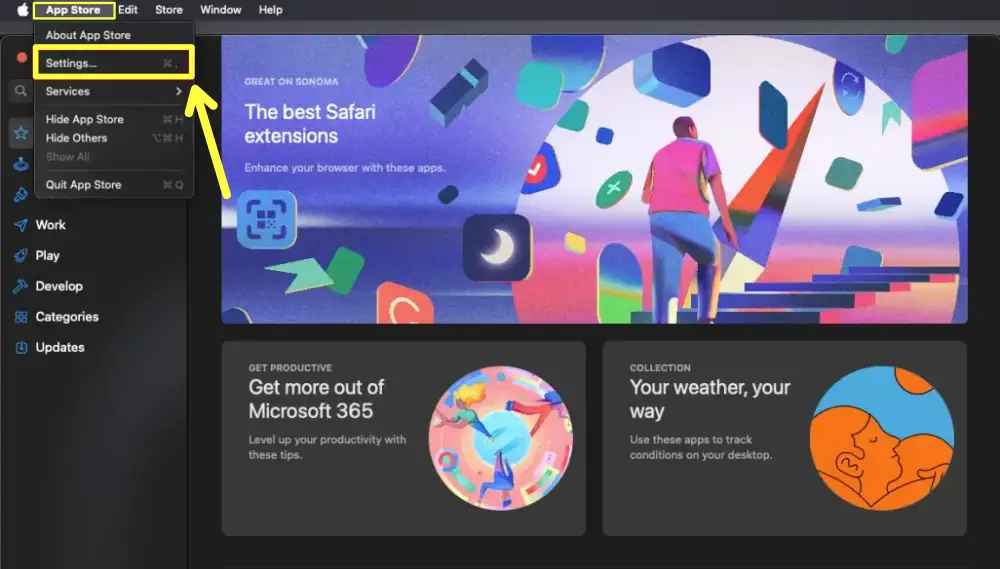Screen dimensions: 1000x569
Task: Open the Apple logo menu
Action: (22, 10)
